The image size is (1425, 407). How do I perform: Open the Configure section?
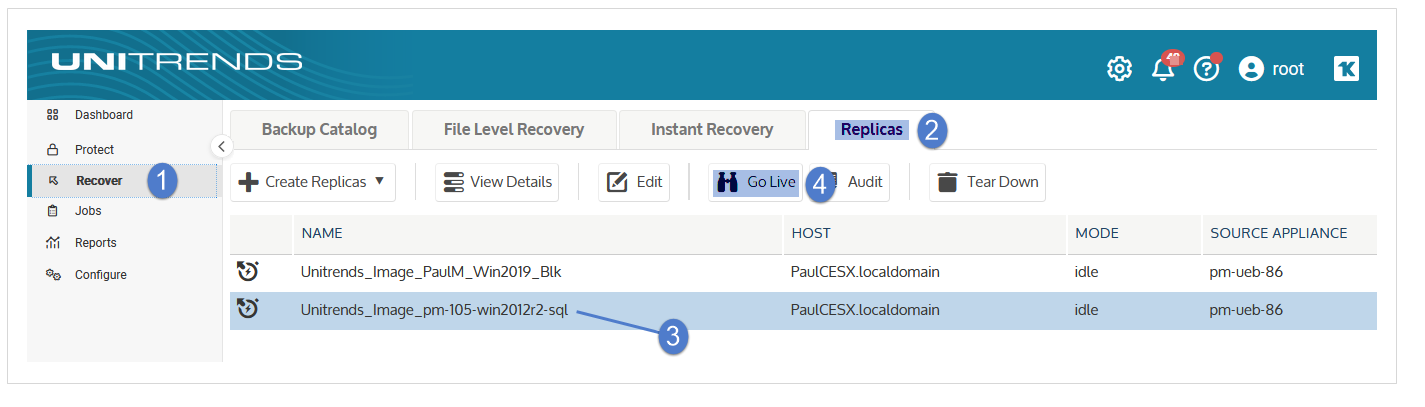pos(100,275)
